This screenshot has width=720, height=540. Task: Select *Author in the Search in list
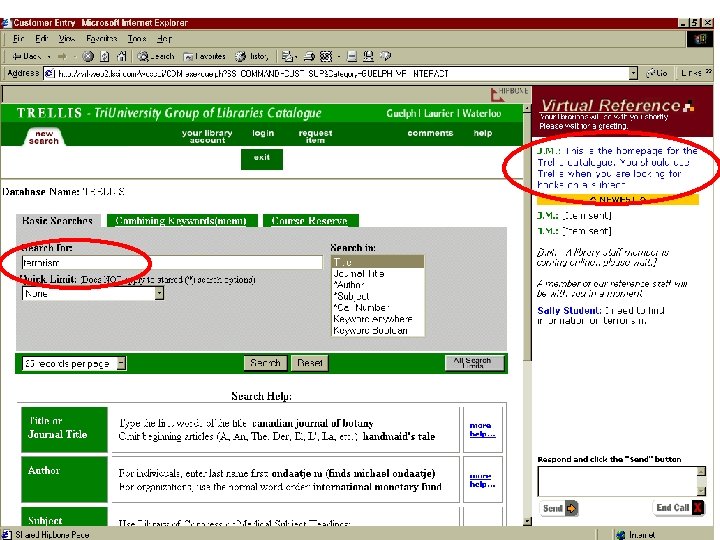[x=377, y=285]
